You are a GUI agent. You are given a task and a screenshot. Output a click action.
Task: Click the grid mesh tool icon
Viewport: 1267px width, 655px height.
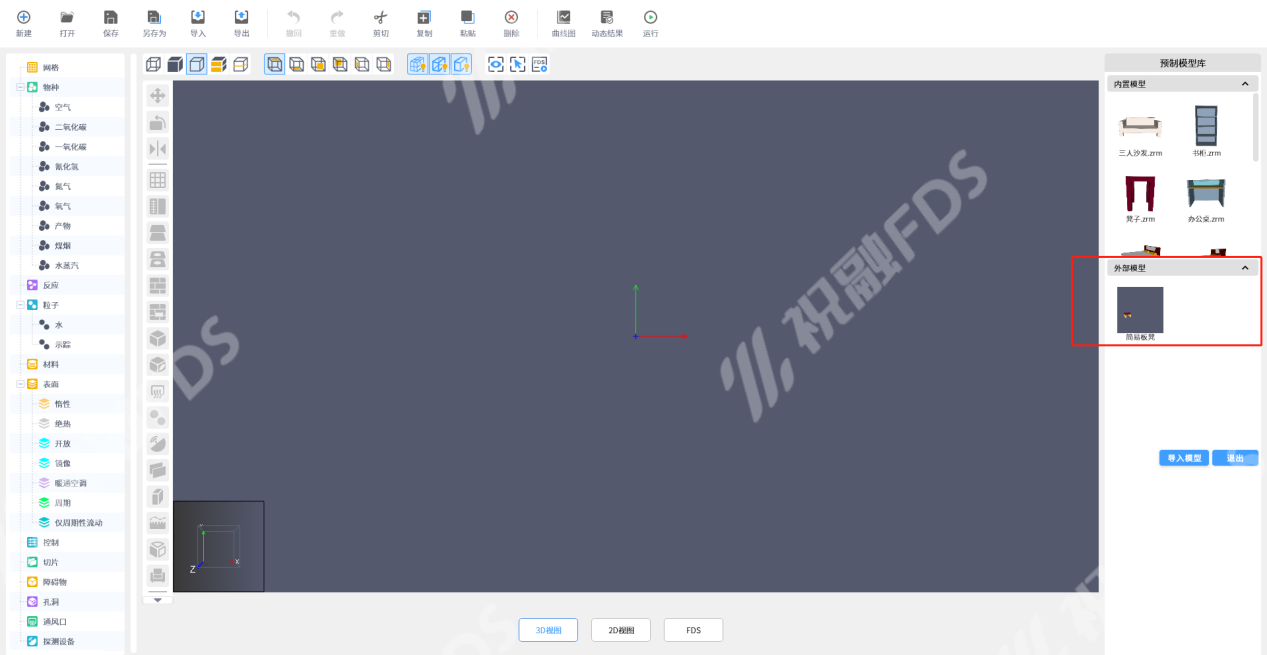[x=157, y=180]
